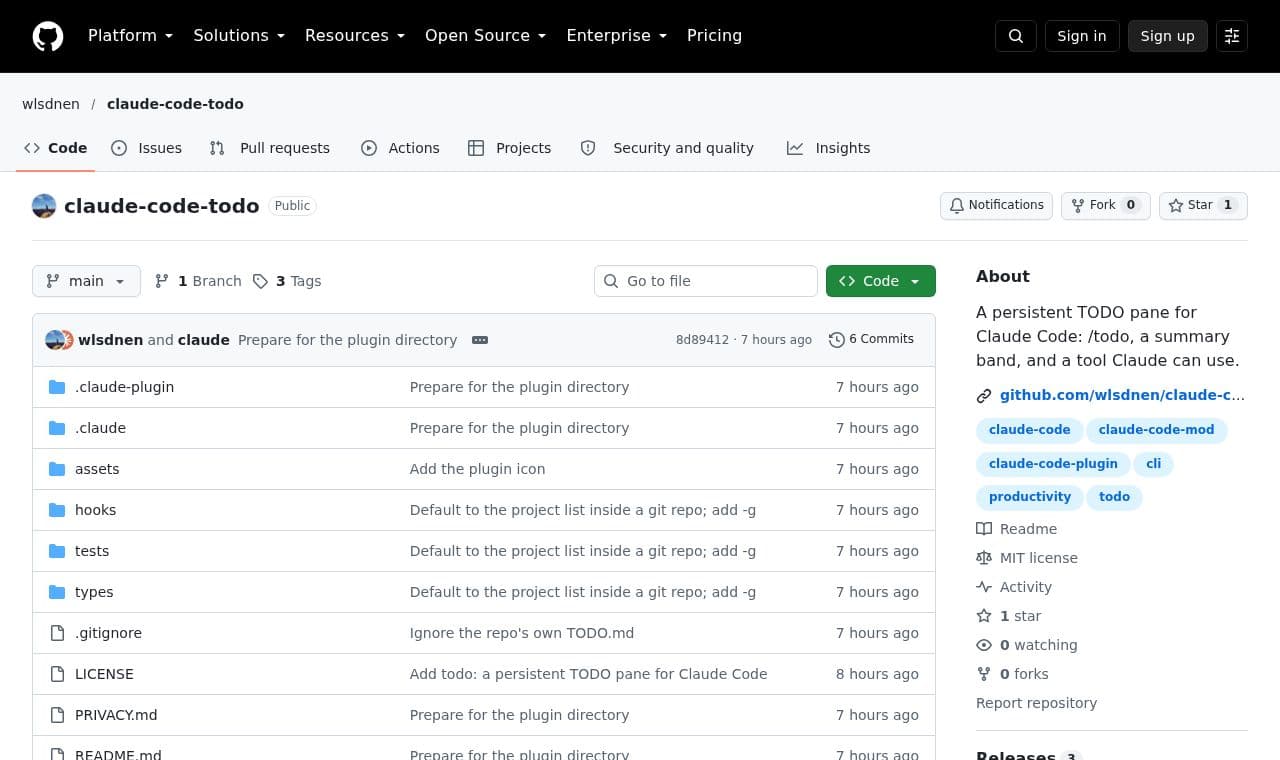
Task: Open the tests folder
Action: click(x=92, y=551)
